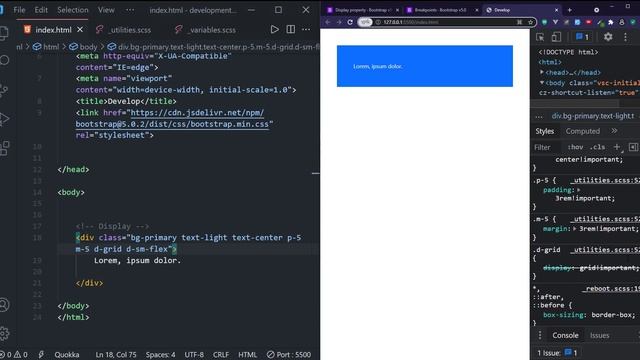Change language mode via HTML status item

click(247, 355)
